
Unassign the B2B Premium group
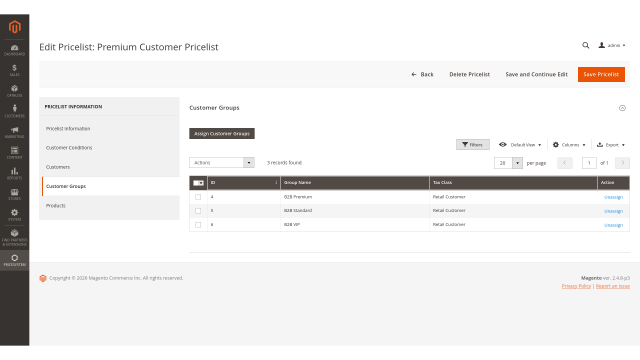point(613,197)
